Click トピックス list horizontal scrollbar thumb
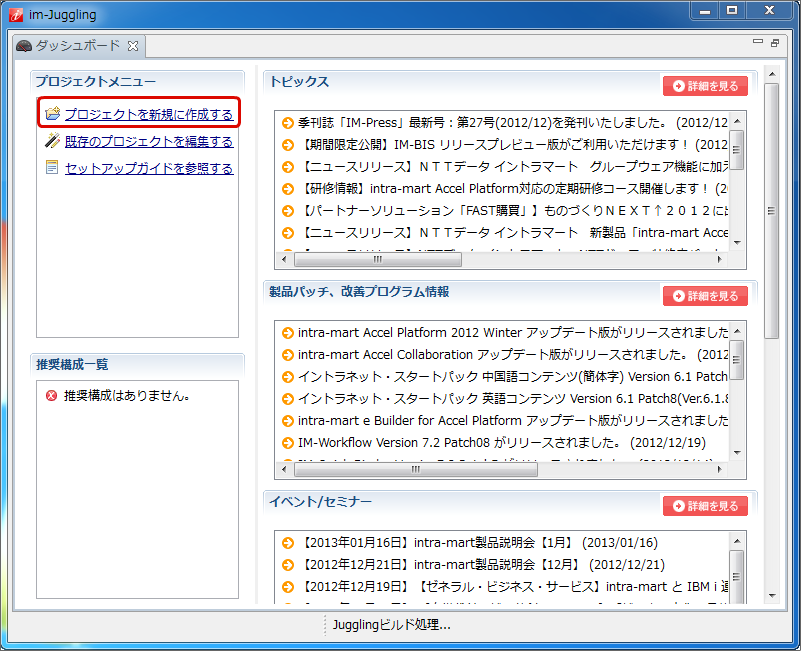This screenshot has width=801, height=651. 378,260
